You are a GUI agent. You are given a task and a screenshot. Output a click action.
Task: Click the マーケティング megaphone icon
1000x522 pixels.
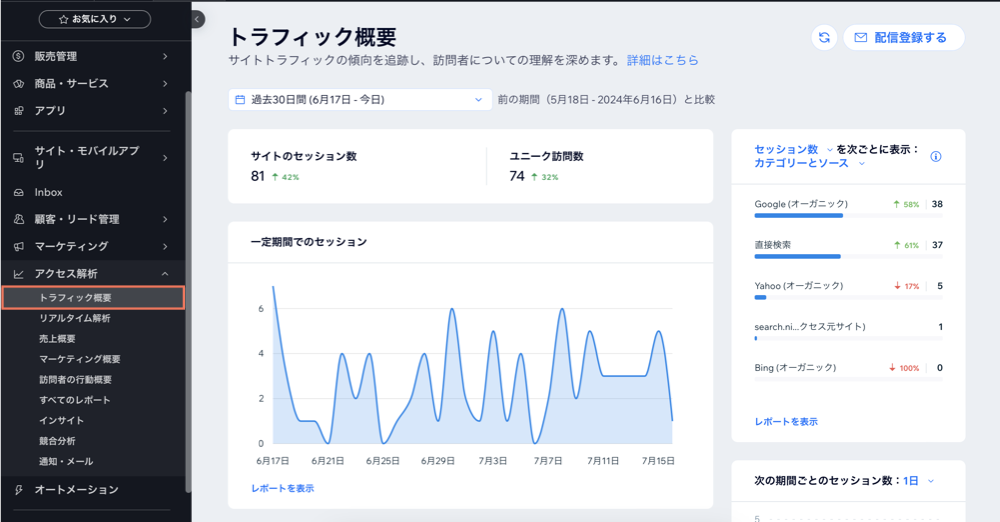click(18, 246)
